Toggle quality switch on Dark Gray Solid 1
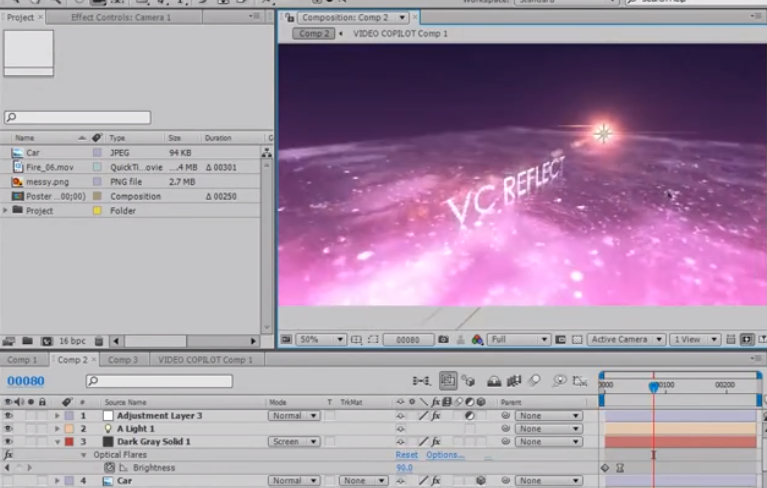The image size is (767, 488). tap(424, 442)
